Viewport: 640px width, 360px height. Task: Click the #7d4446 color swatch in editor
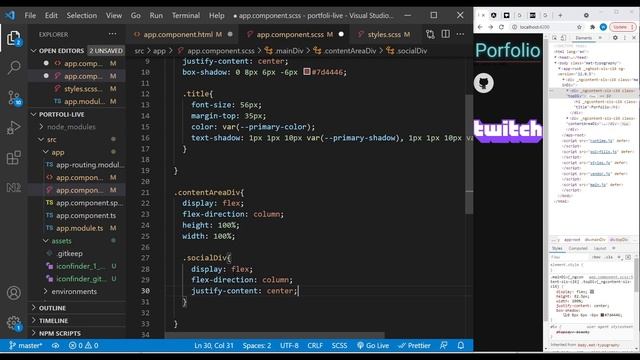(307, 72)
